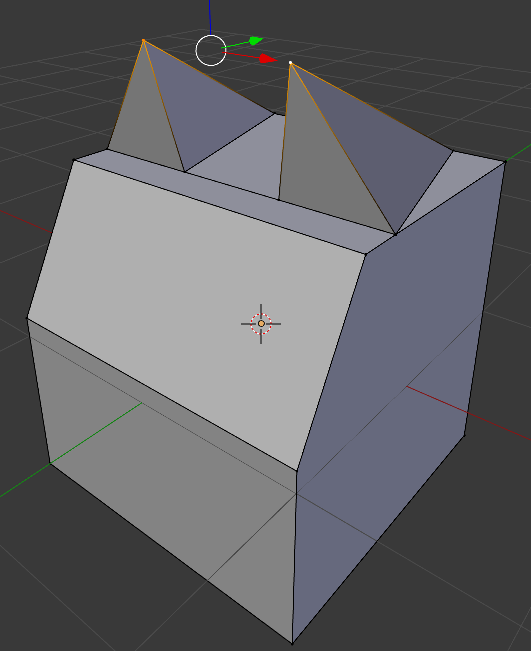Click the white circle of the transform gizmo
The height and width of the screenshot is (651, 531).
pos(211,51)
